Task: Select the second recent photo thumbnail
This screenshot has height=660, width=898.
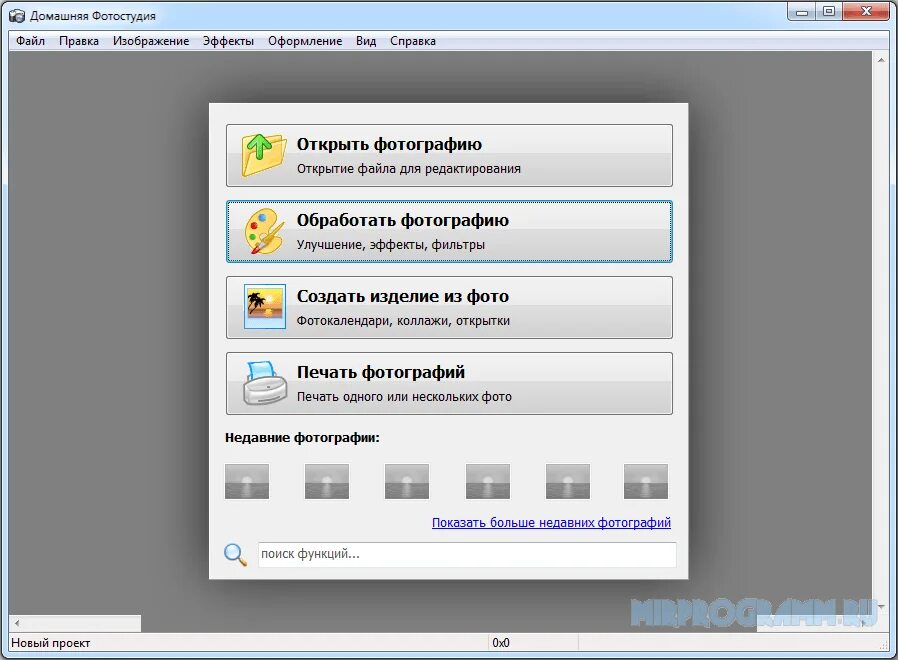Action: [x=327, y=481]
